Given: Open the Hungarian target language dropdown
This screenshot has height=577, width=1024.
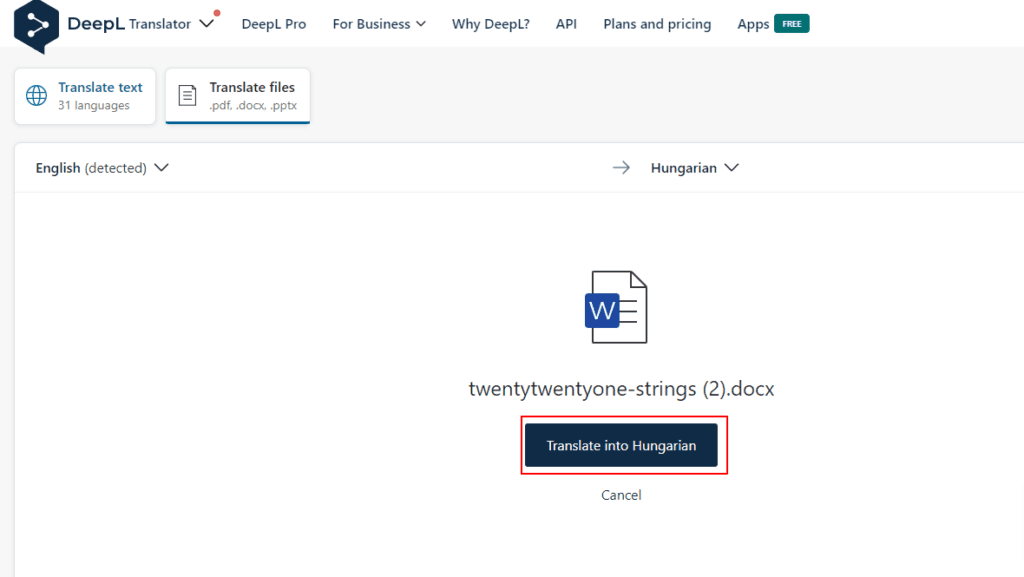Looking at the screenshot, I should point(695,168).
